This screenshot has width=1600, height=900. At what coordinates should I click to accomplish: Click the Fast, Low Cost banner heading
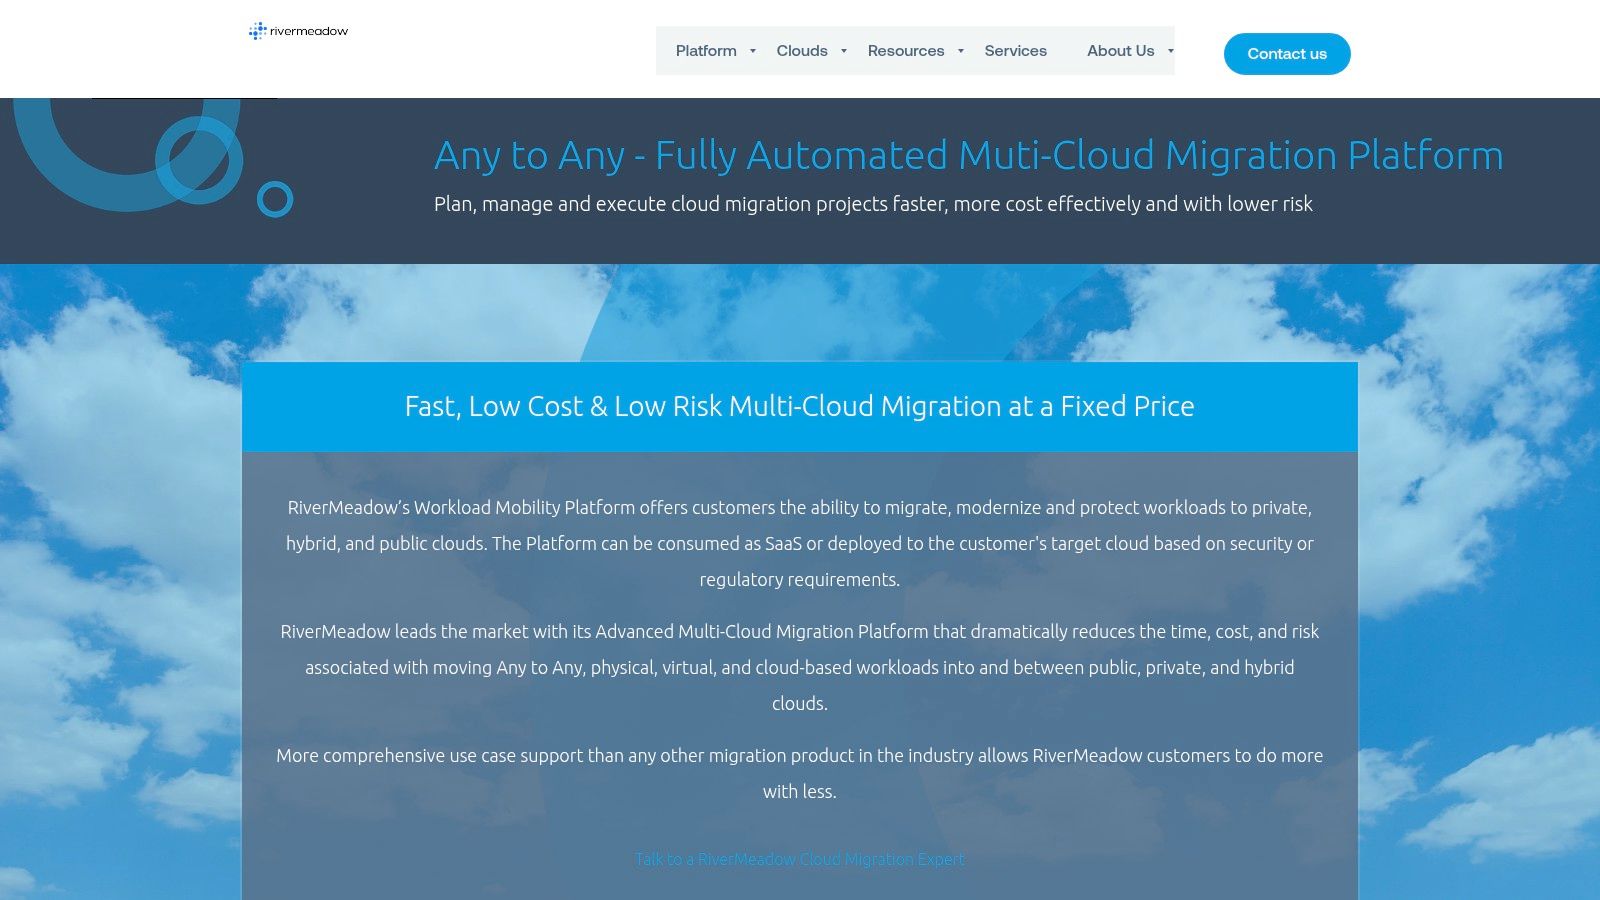(799, 407)
